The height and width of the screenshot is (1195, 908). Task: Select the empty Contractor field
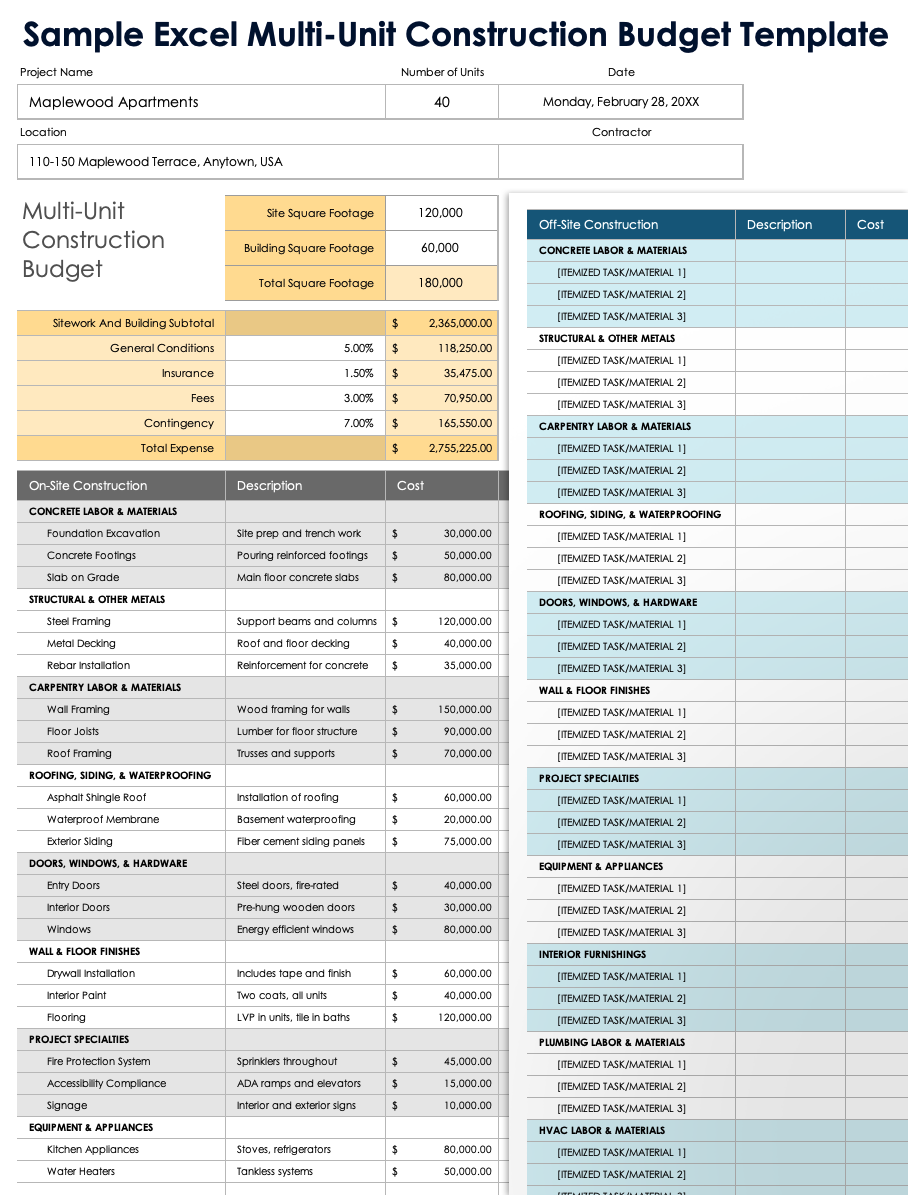621,161
